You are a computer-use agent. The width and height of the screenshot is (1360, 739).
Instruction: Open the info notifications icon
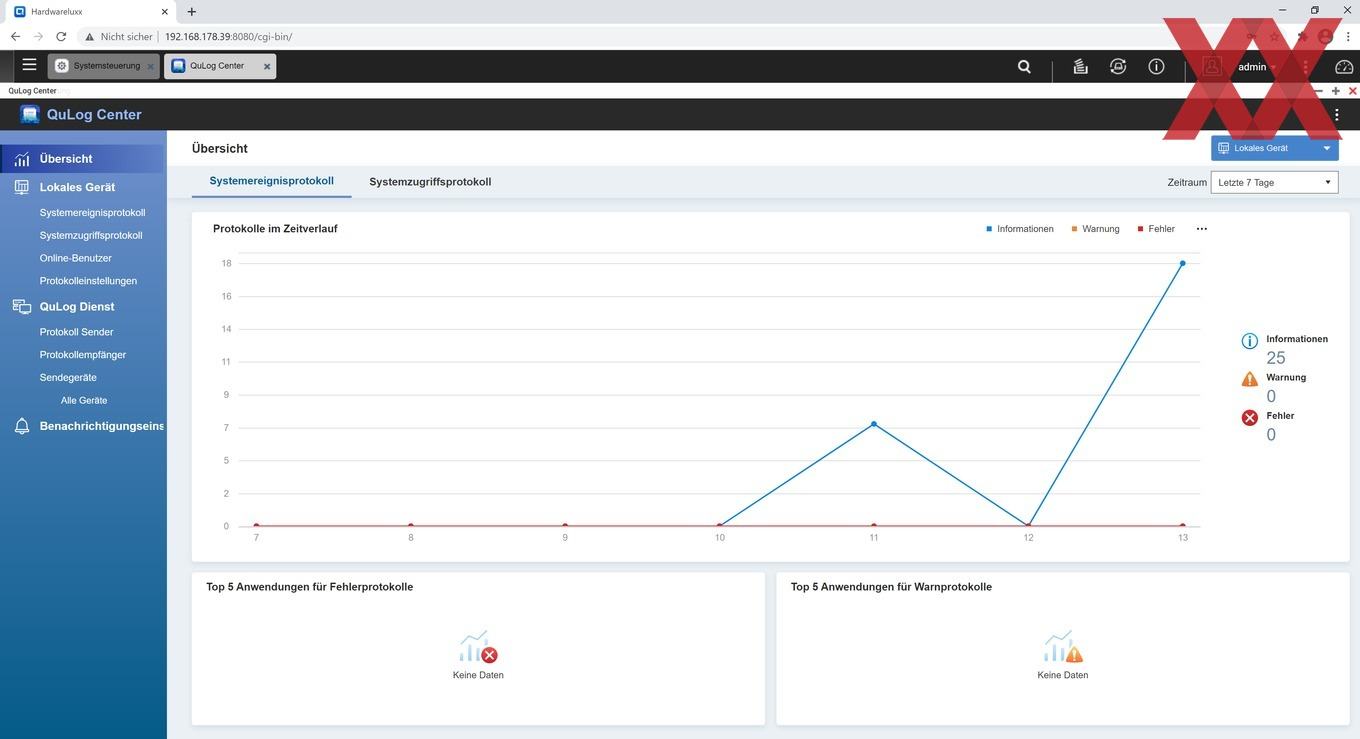[1156, 67]
